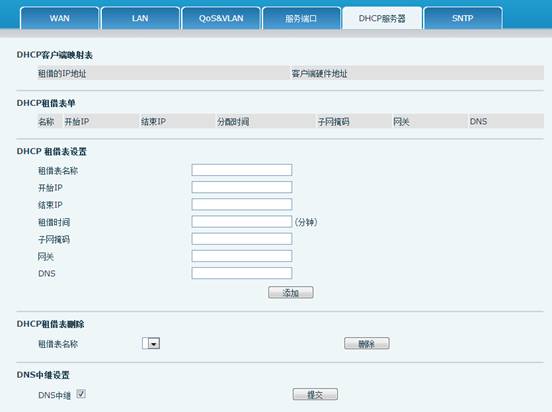
Task: Expand the 租借表名称 dropdown arrow
Action: pyautogui.click(x=154, y=343)
